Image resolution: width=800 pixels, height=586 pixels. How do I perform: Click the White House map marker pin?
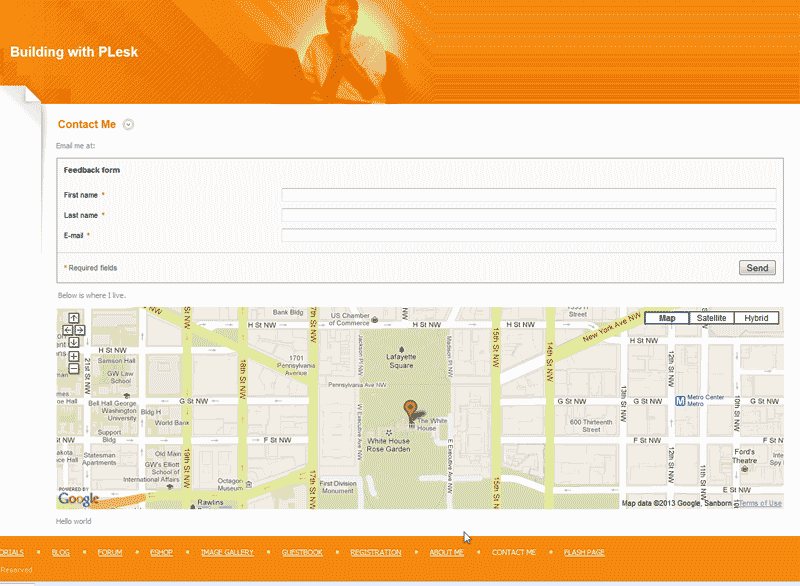pos(410,408)
